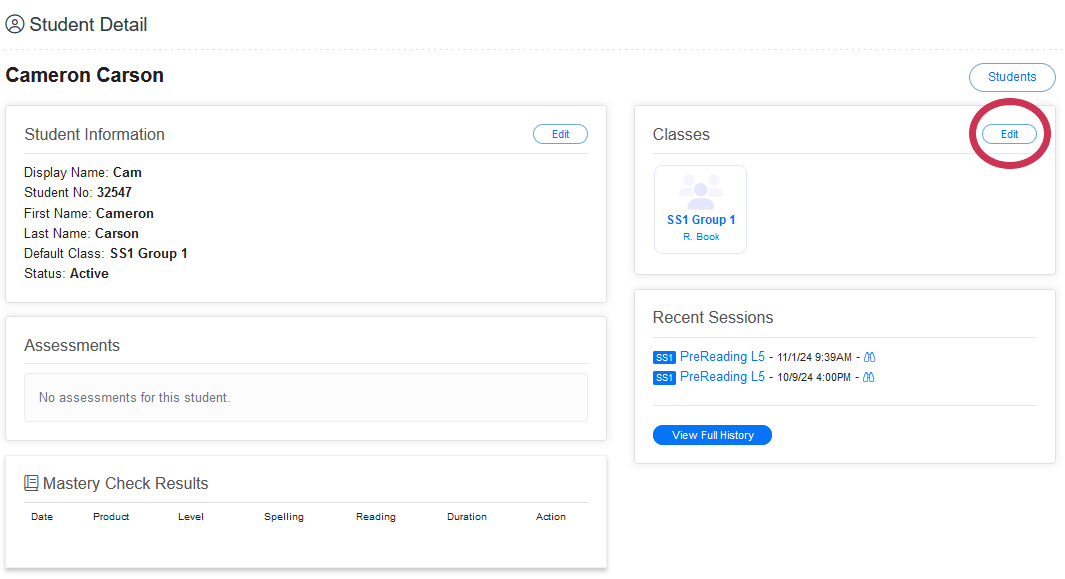Click the group icon above SS1 Group 1
This screenshot has height=579, width=1065.
[x=700, y=190]
